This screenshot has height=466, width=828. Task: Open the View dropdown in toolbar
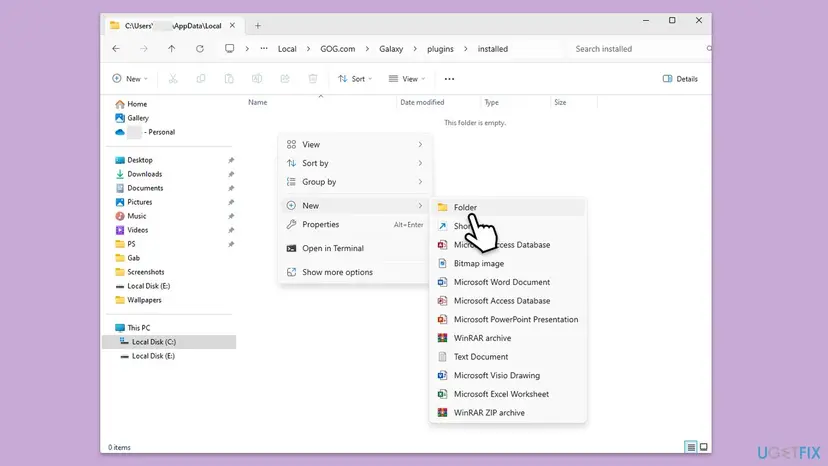pyautogui.click(x=407, y=79)
